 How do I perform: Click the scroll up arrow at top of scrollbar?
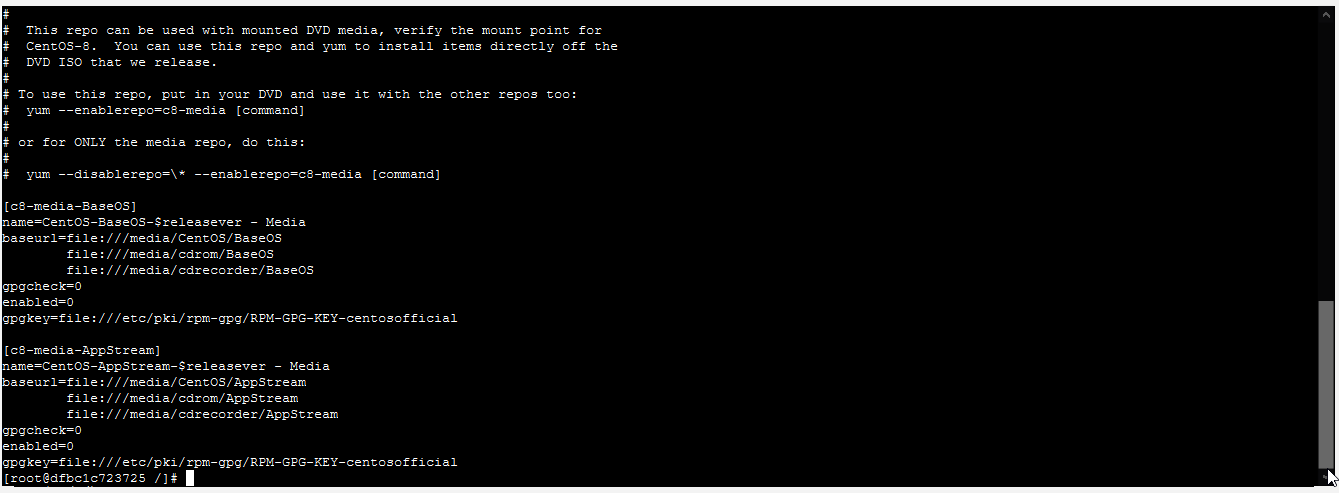[x=1327, y=13]
